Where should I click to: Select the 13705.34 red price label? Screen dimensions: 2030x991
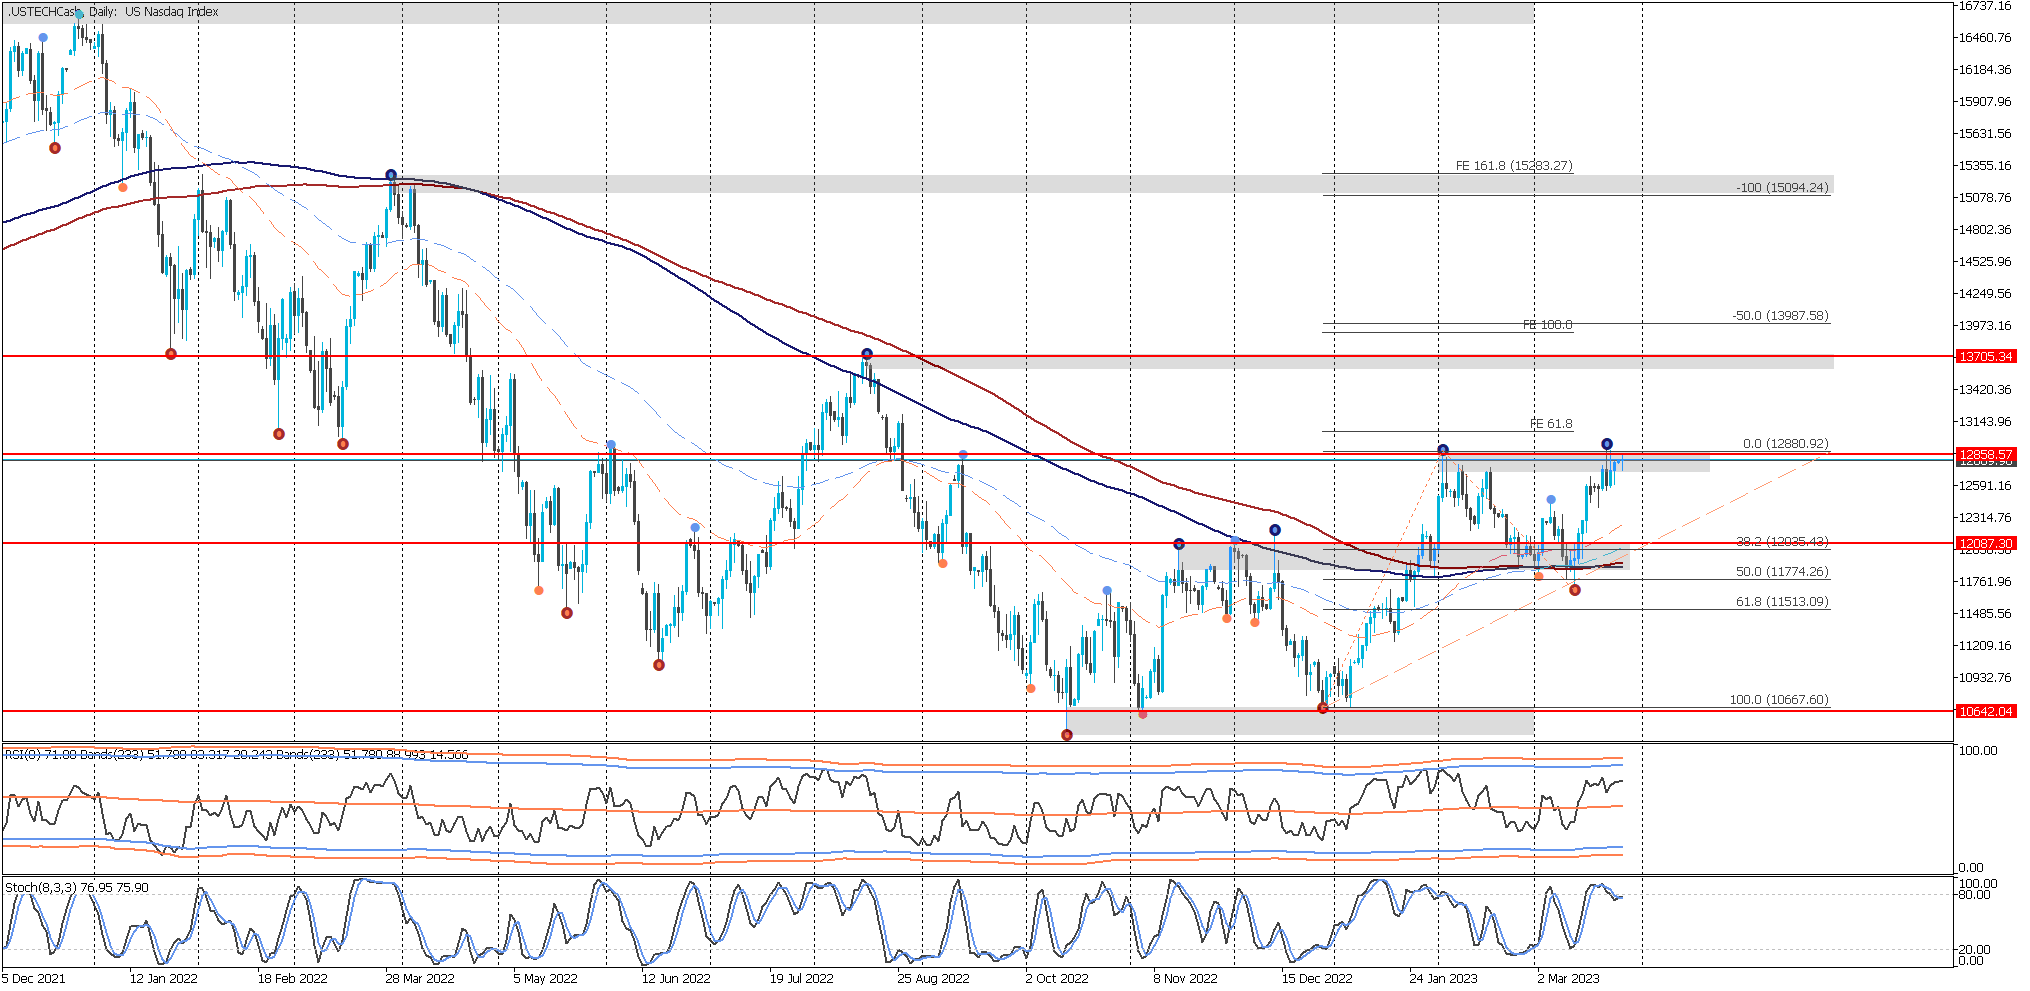tap(1985, 357)
